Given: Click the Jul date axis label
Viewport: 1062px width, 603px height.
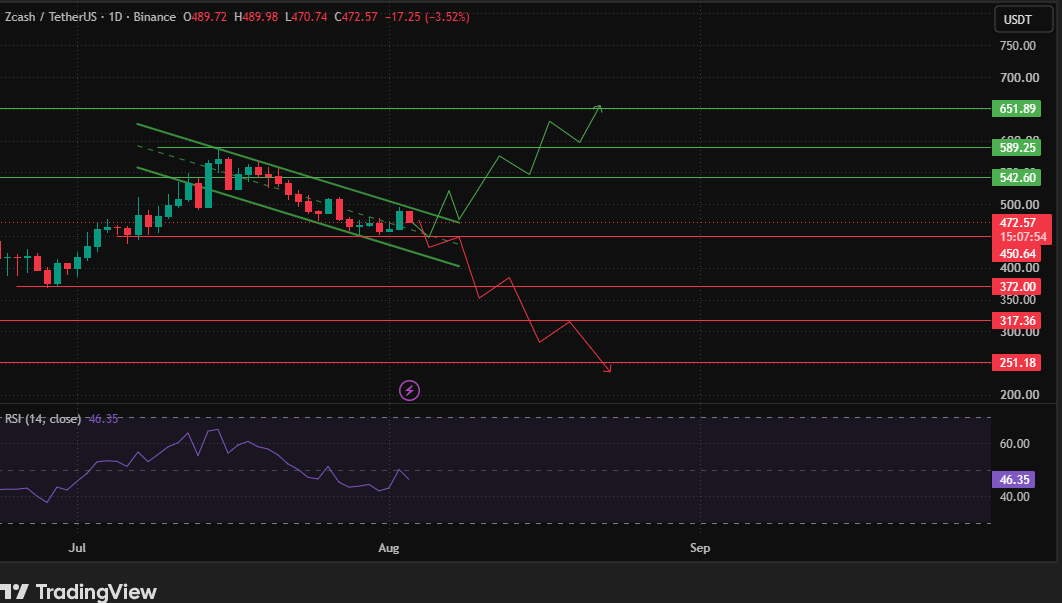Looking at the screenshot, I should (77, 547).
